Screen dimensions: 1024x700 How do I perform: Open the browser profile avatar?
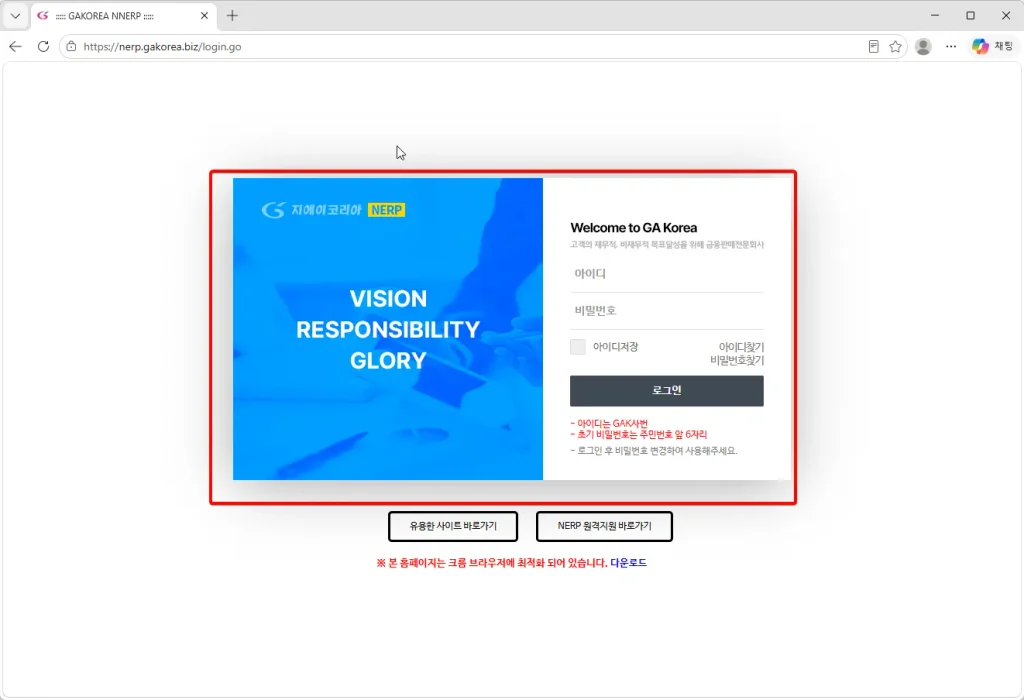pyautogui.click(x=923, y=46)
